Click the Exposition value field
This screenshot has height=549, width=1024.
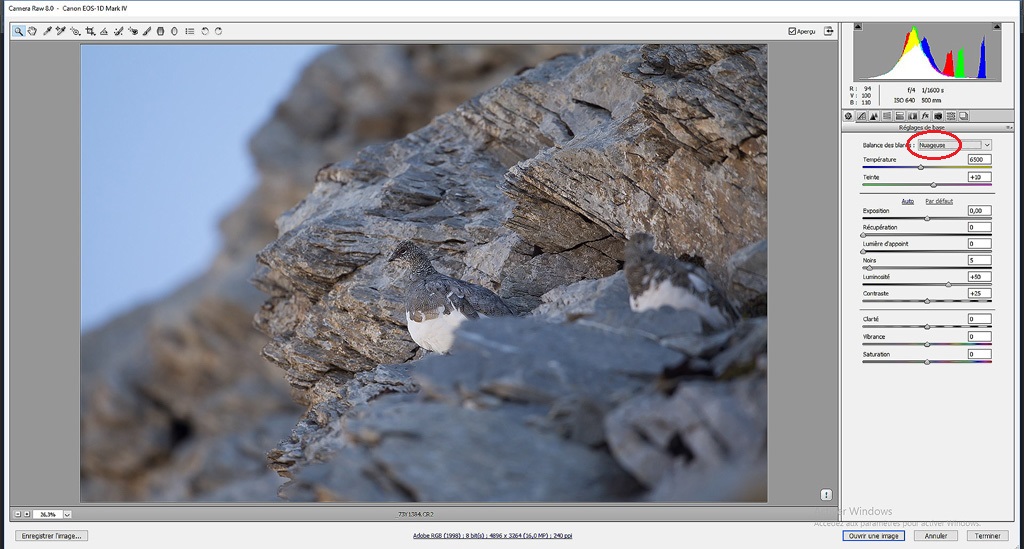tap(979, 211)
